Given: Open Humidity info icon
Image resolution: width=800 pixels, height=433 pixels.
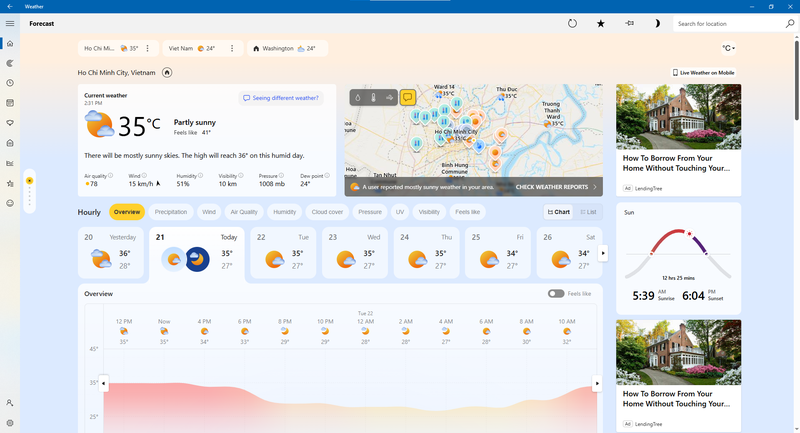Looking at the screenshot, I should (201, 175).
